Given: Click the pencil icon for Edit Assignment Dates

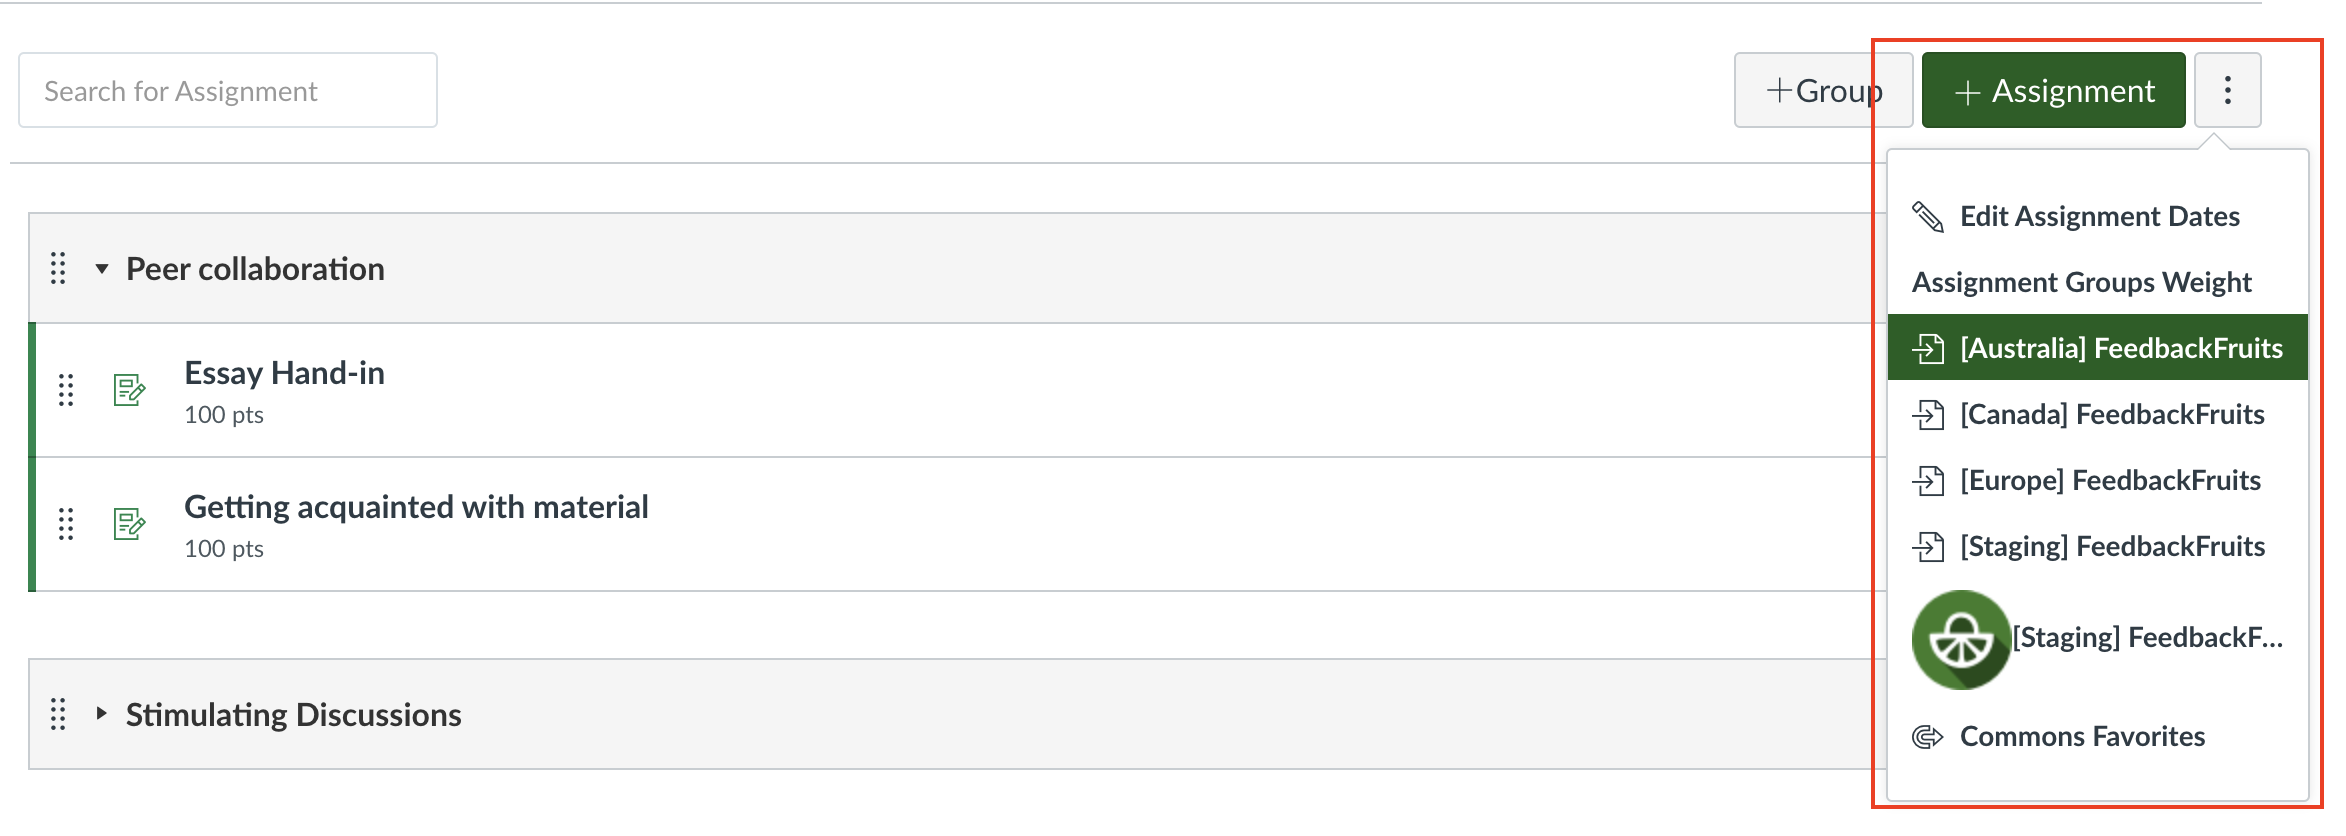Looking at the screenshot, I should pyautogui.click(x=1928, y=216).
